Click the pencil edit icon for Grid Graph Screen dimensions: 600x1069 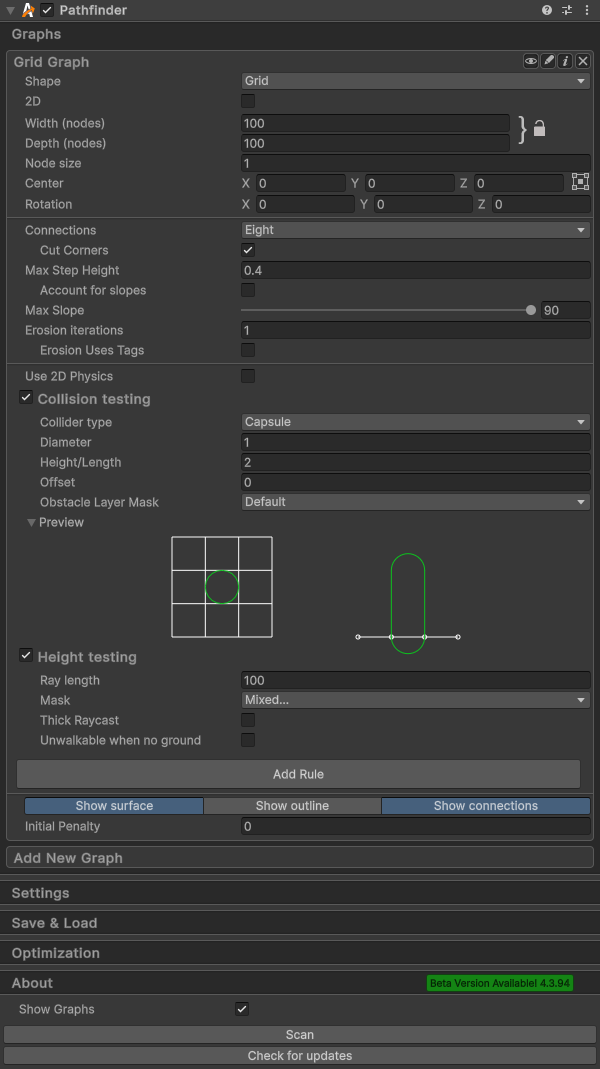coord(548,62)
